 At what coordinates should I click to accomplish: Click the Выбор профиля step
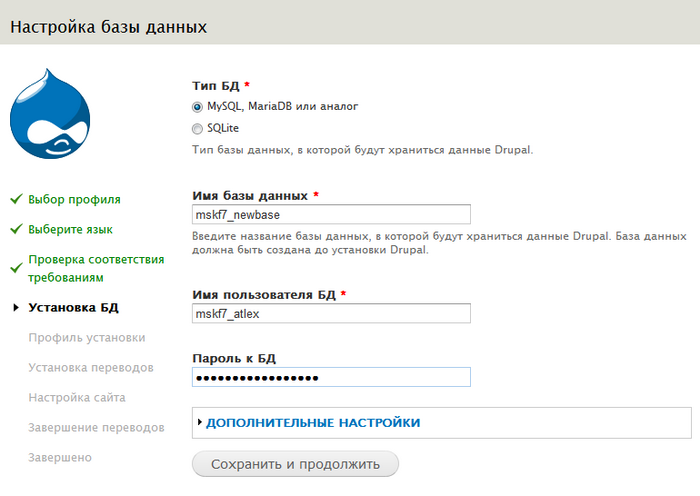(x=74, y=200)
